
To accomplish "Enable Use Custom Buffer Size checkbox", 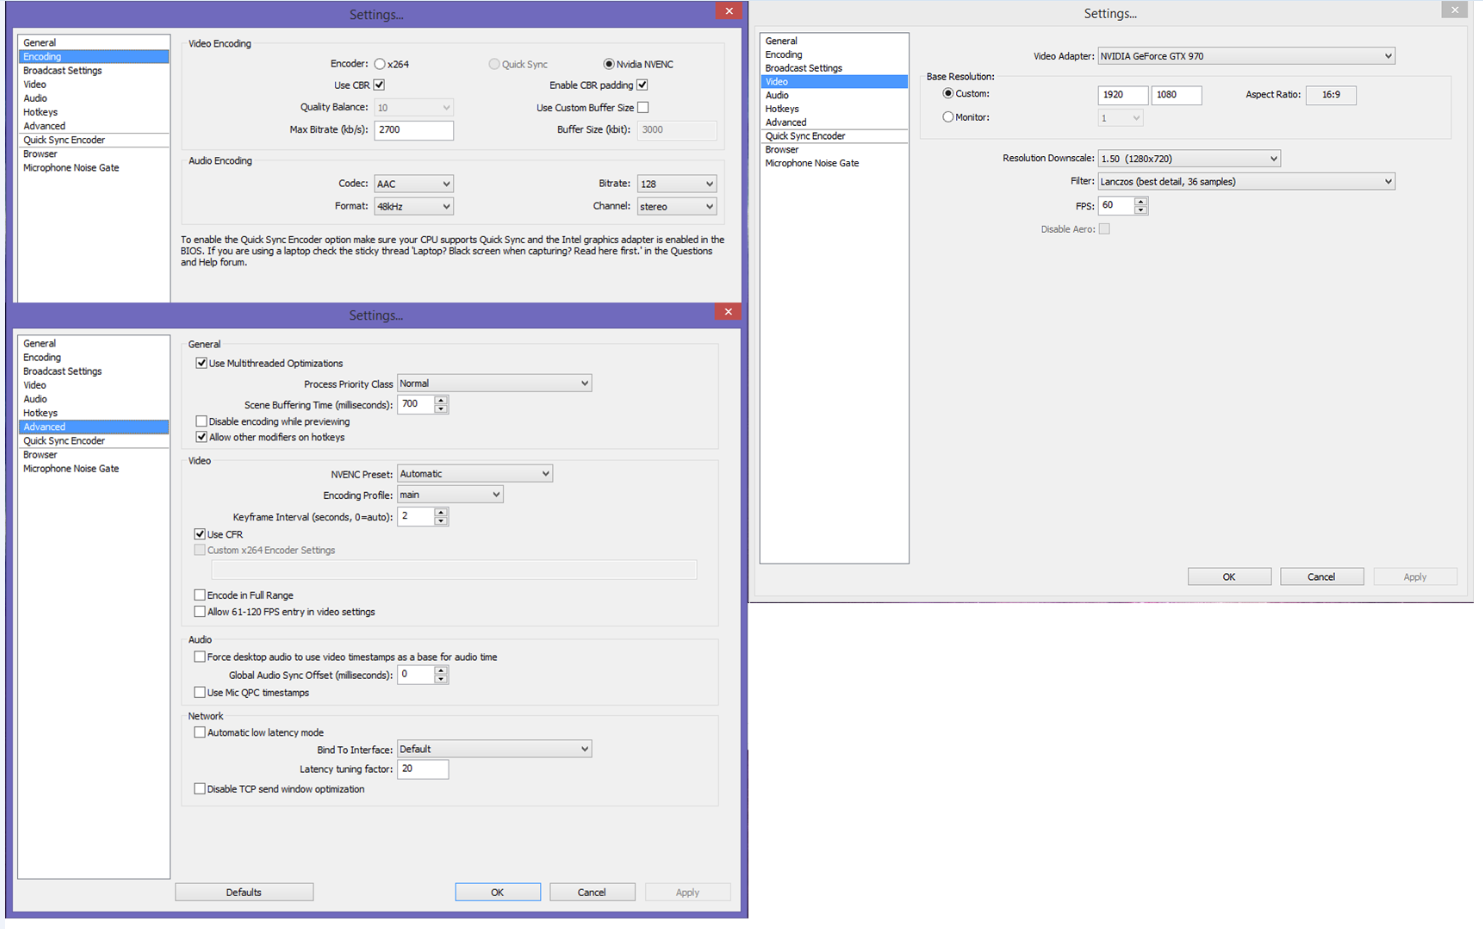I will 643,107.
